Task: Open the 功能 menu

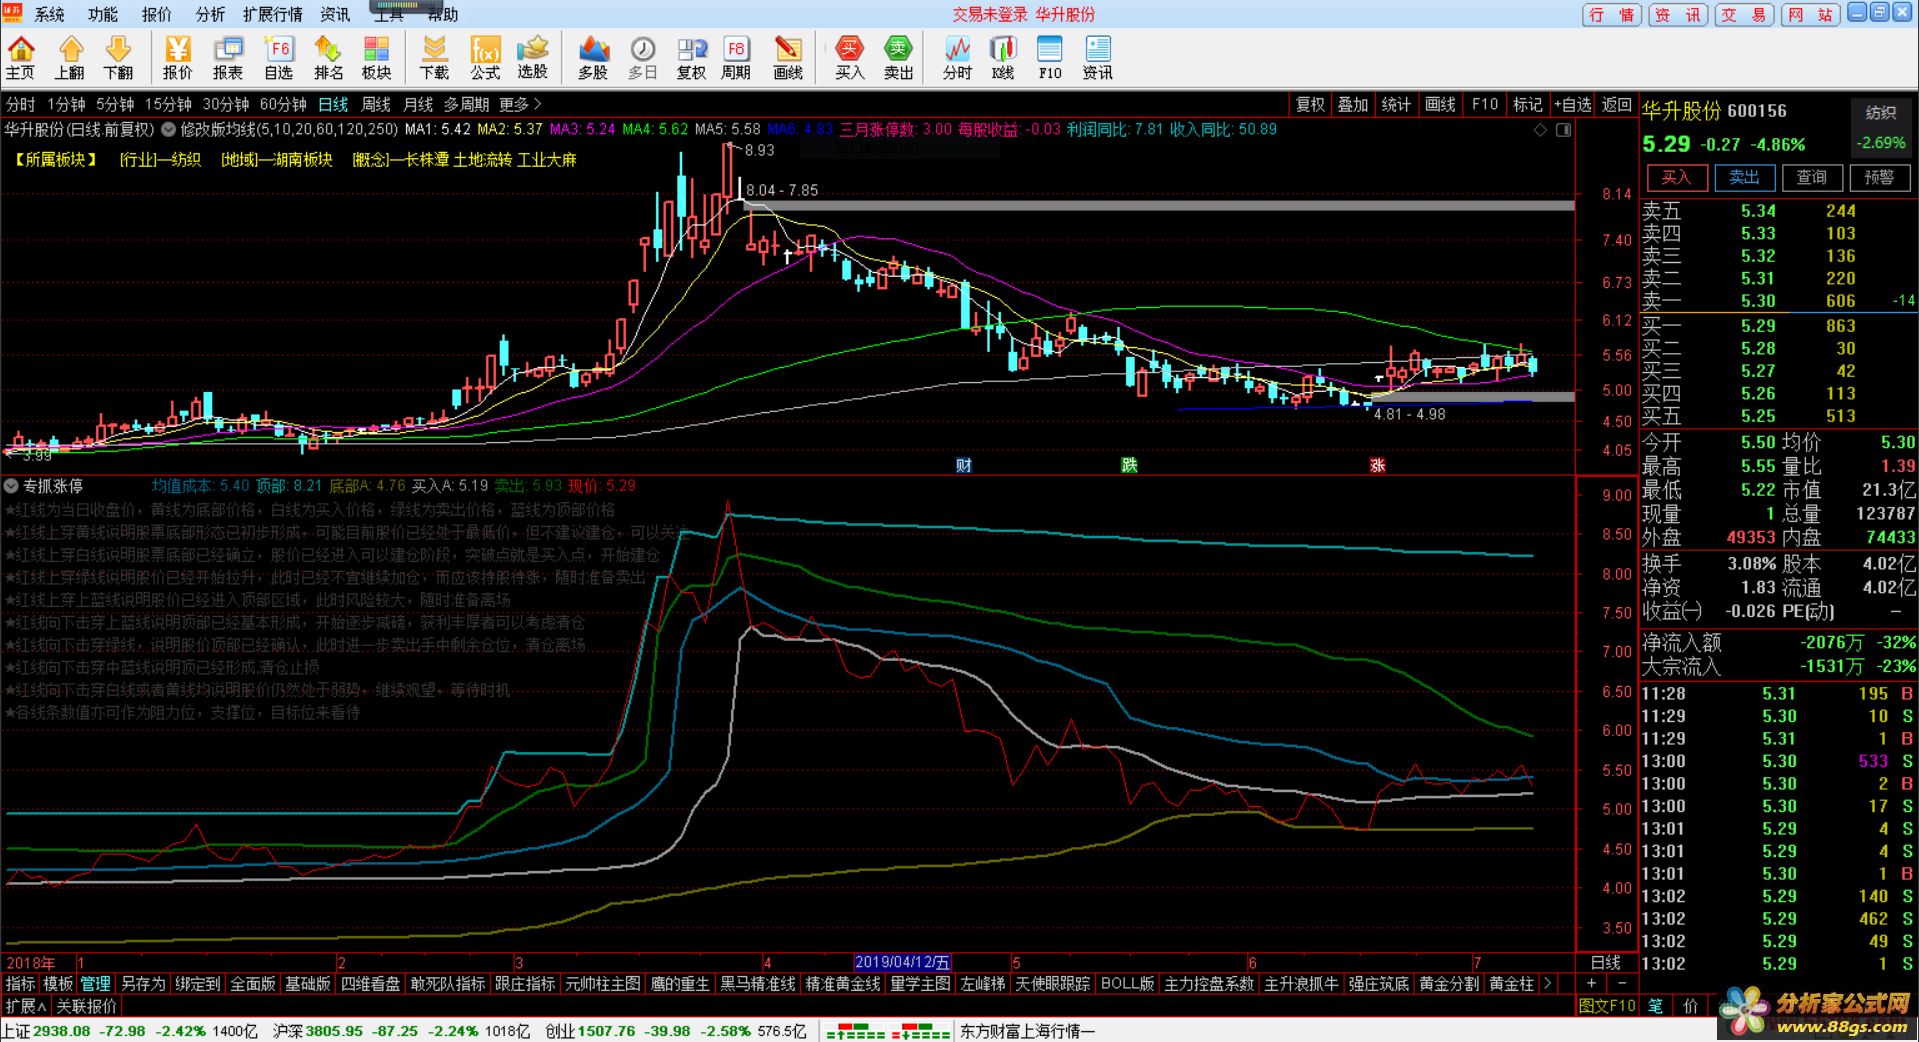Action: [102, 14]
